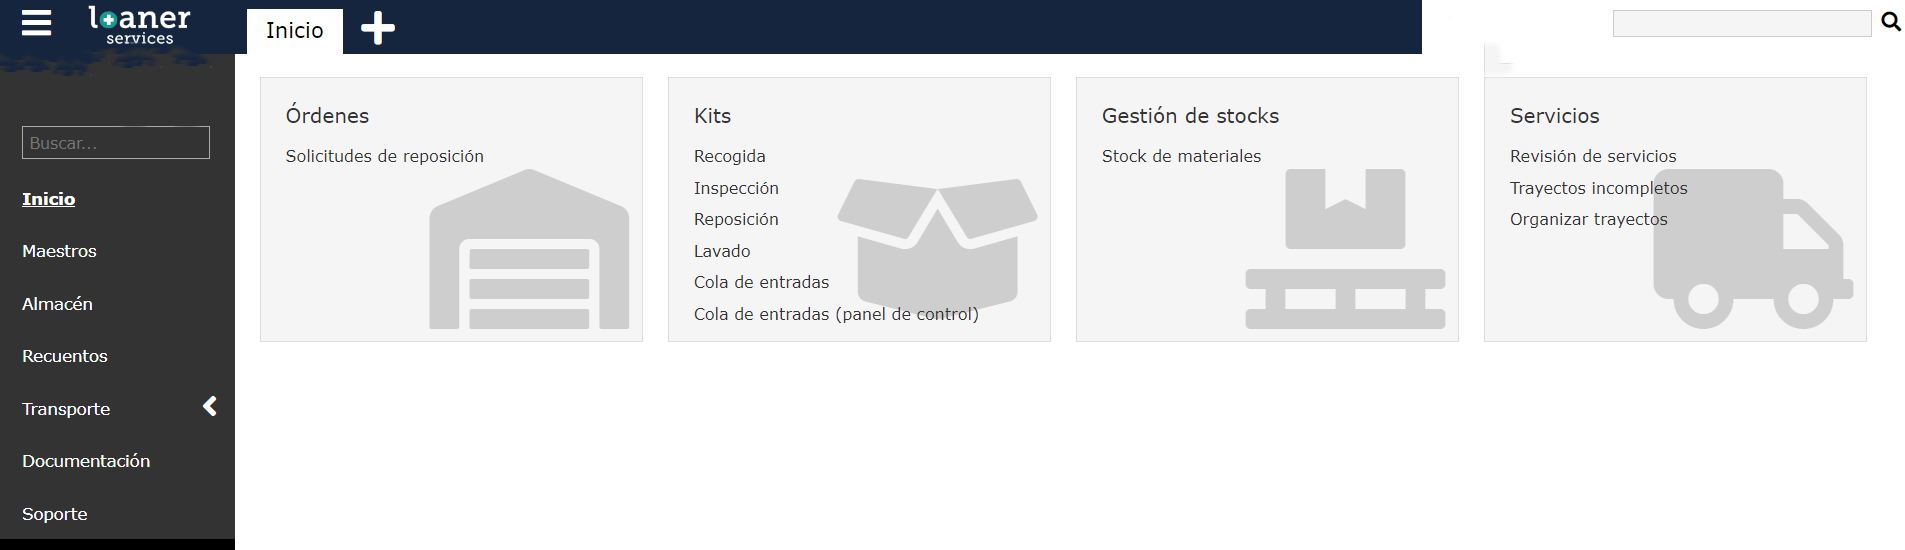Viewport: 1905px width, 550px height.
Task: Click the pallet icon in Gestión de stocks
Action: [1345, 250]
